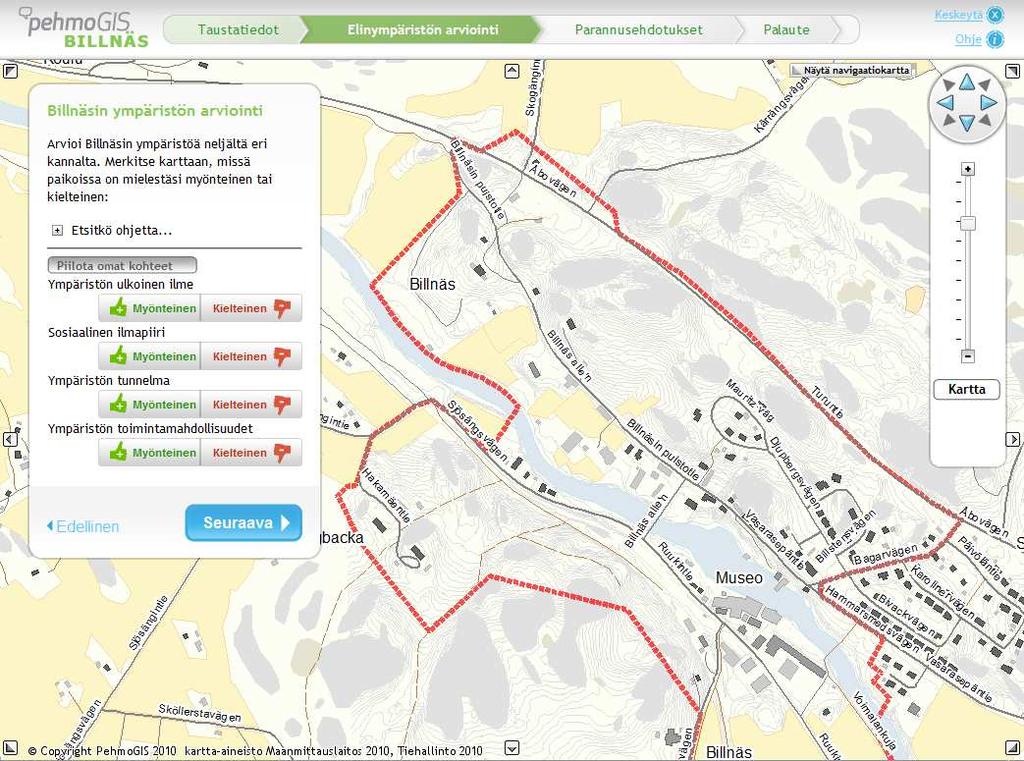This screenshot has width=1024, height=761.
Task: Click the Spsängsvägen road label
Action: click(x=477, y=430)
